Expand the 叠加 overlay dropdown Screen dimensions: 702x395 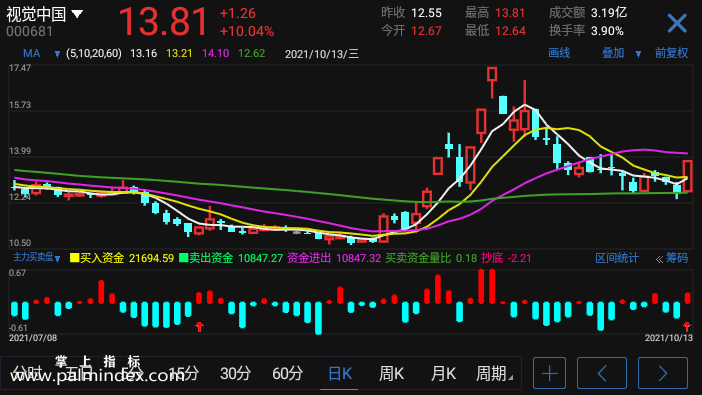(638, 54)
